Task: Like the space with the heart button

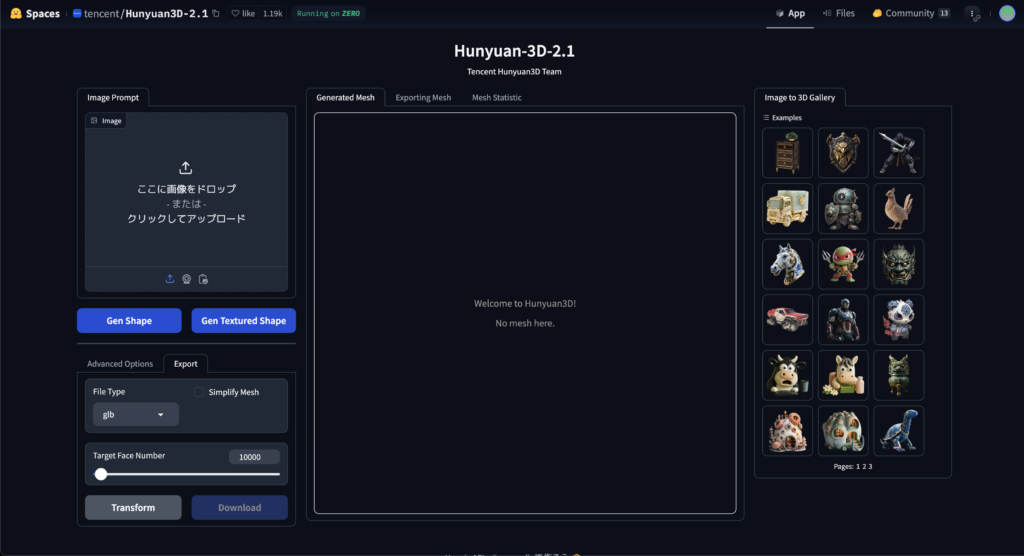Action: (x=243, y=13)
